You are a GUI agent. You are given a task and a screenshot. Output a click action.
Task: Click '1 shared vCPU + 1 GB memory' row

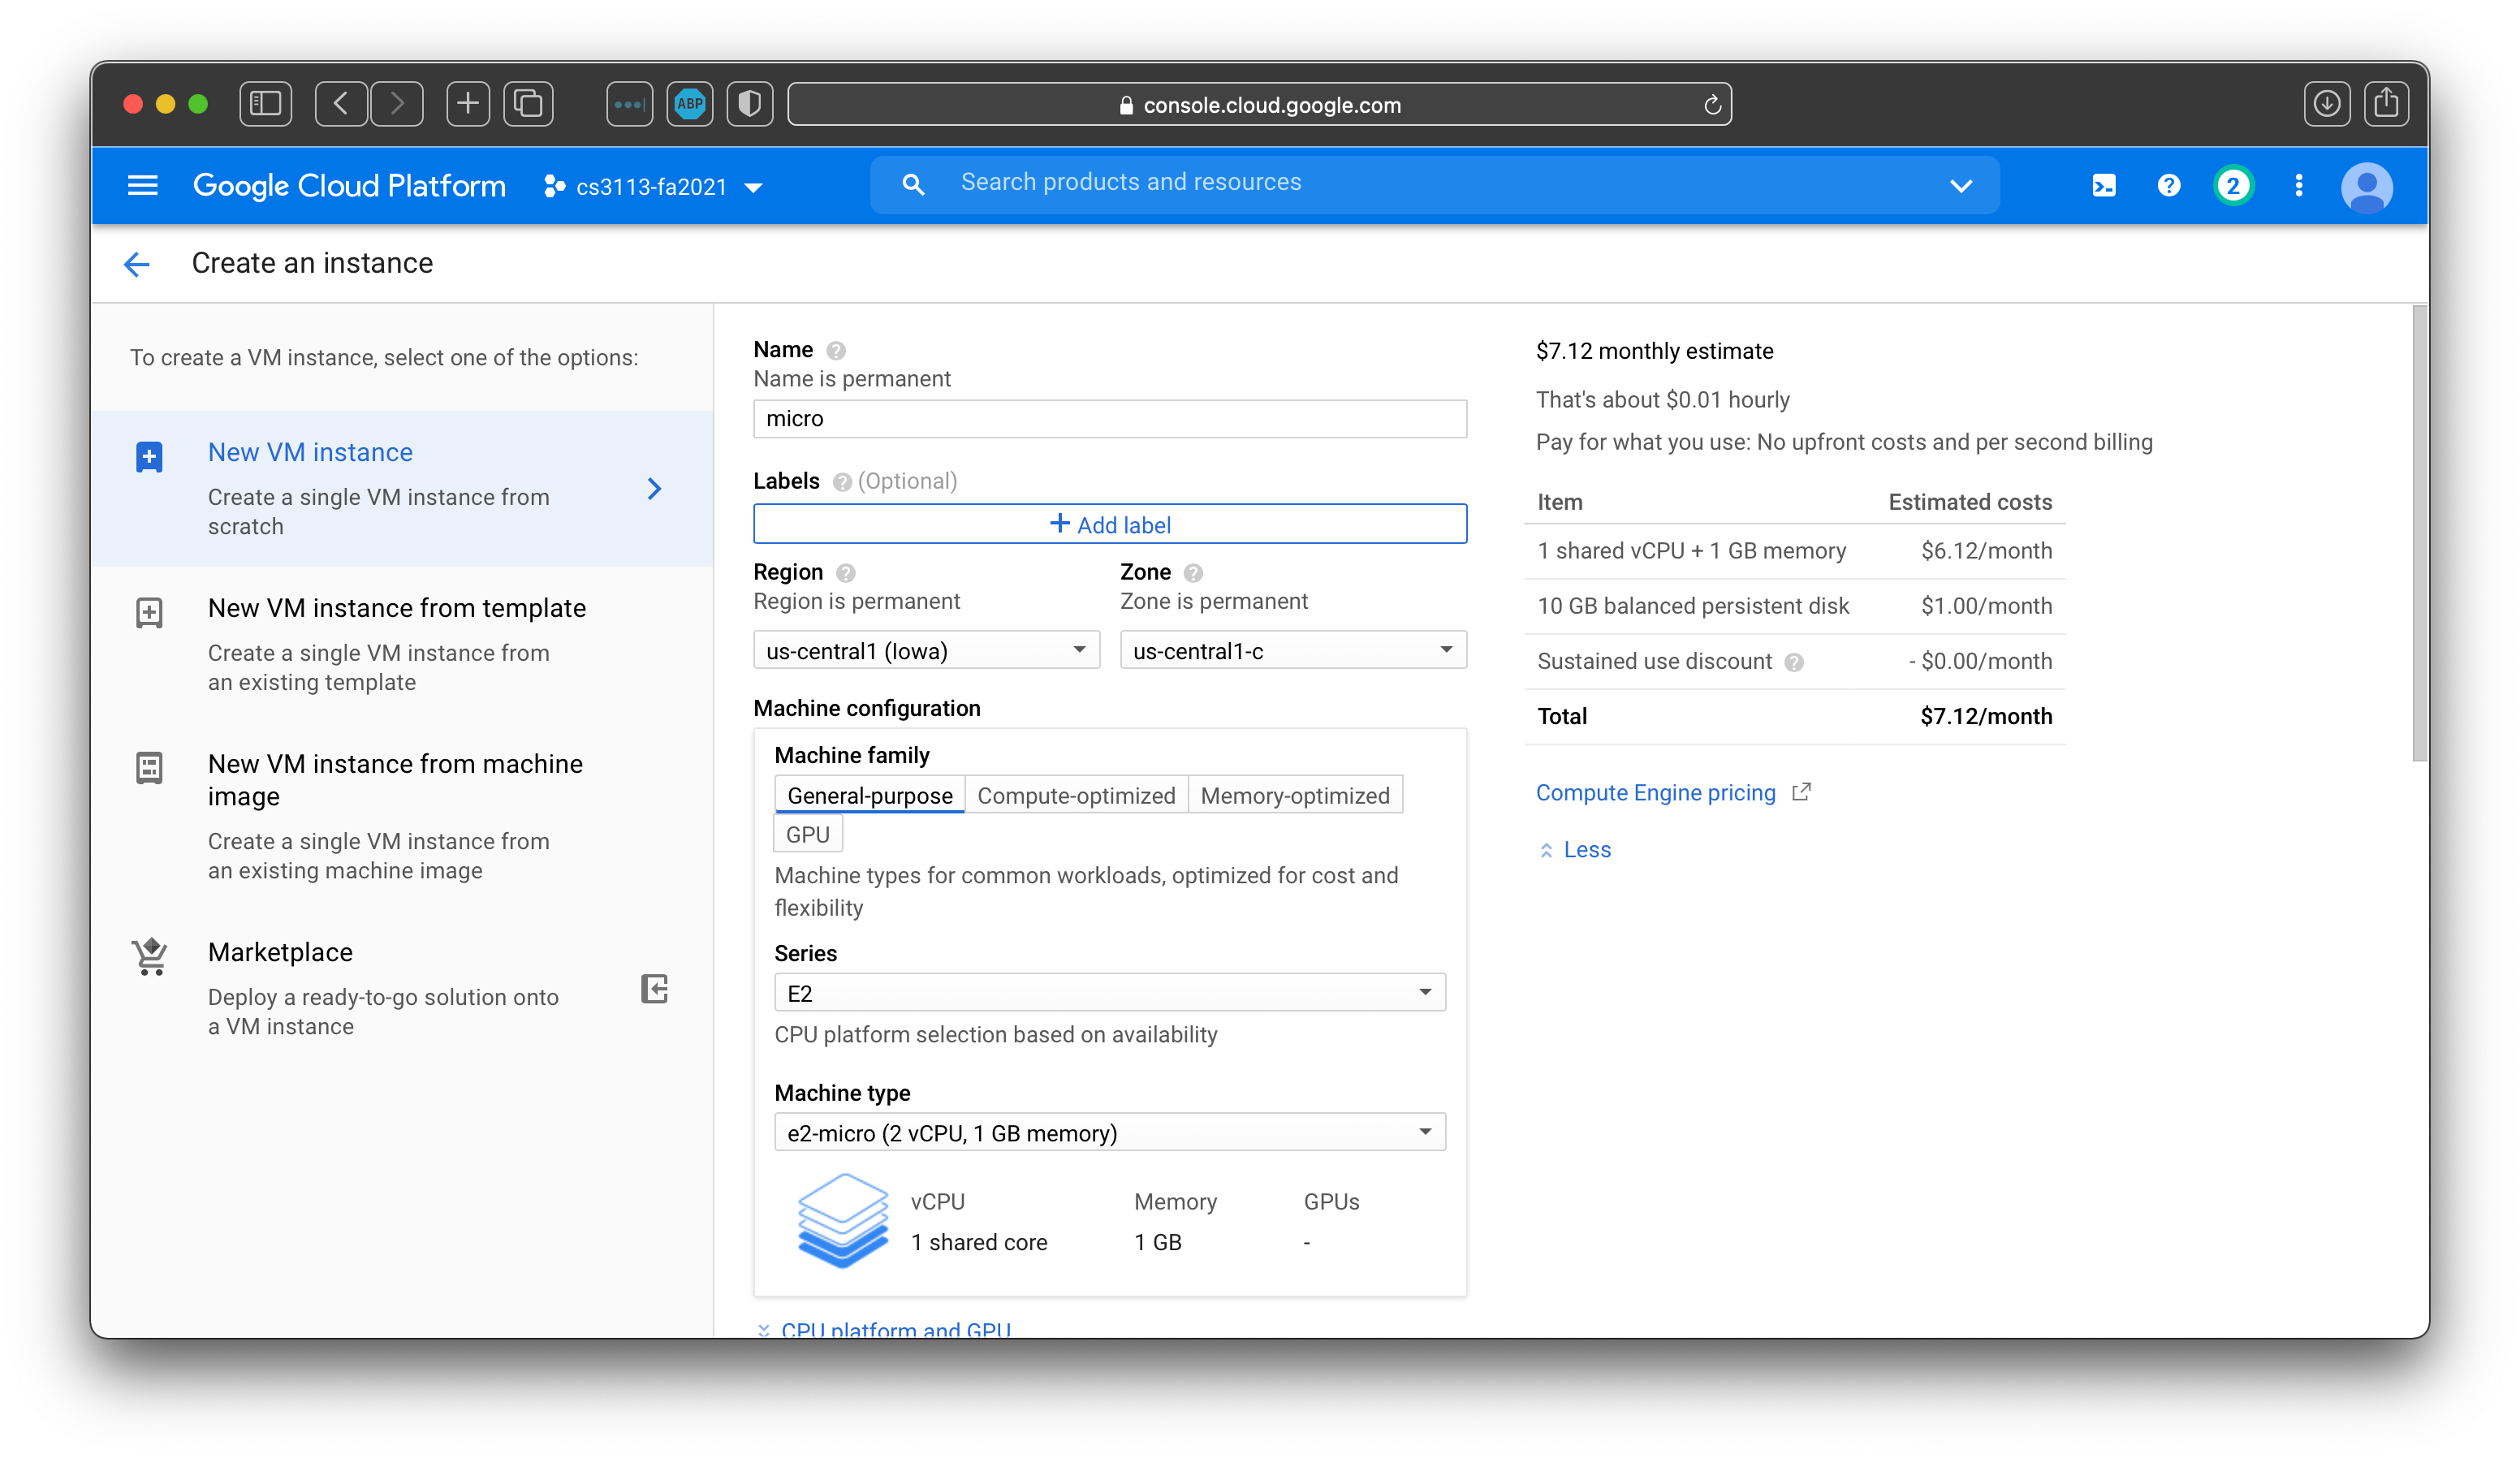(1795, 552)
